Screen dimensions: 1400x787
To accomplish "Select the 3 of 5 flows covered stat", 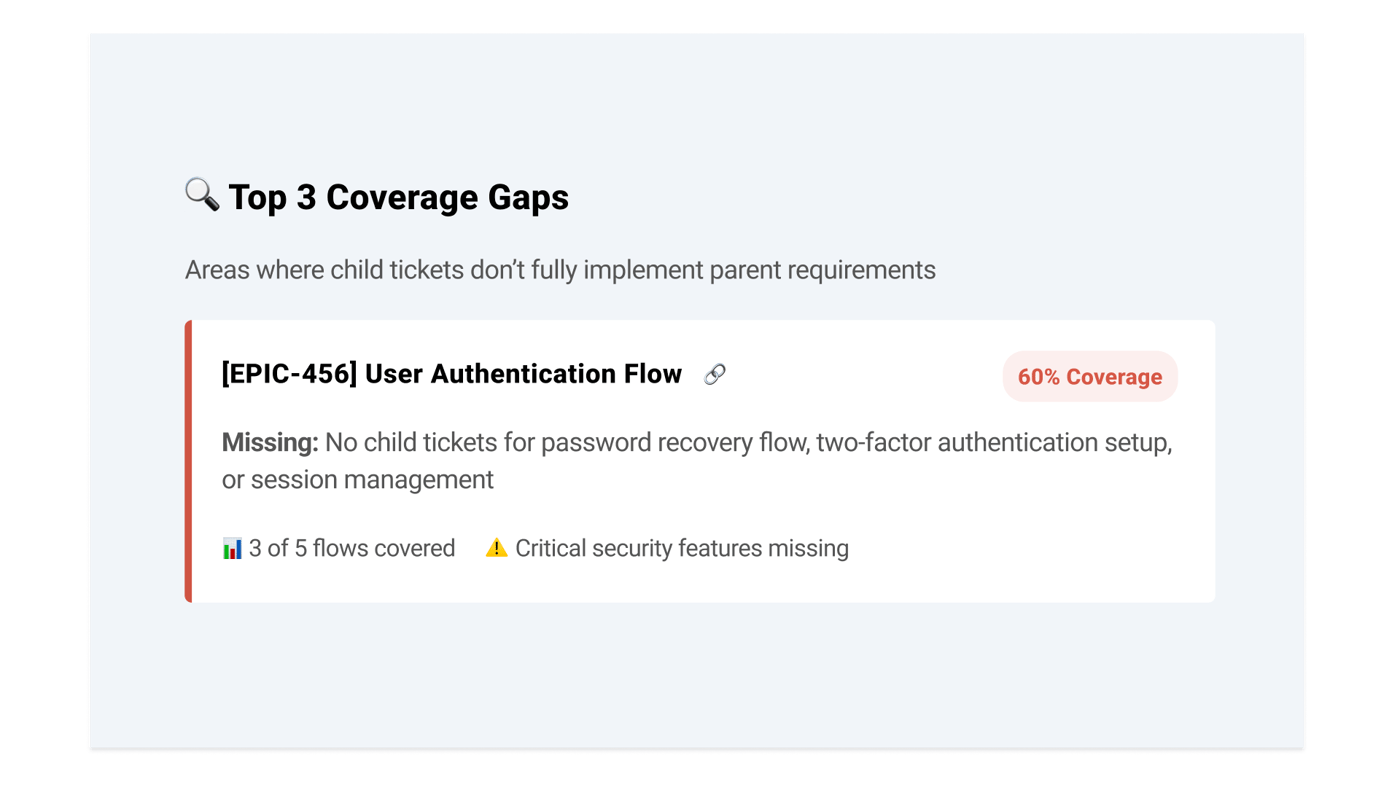I will (351, 548).
